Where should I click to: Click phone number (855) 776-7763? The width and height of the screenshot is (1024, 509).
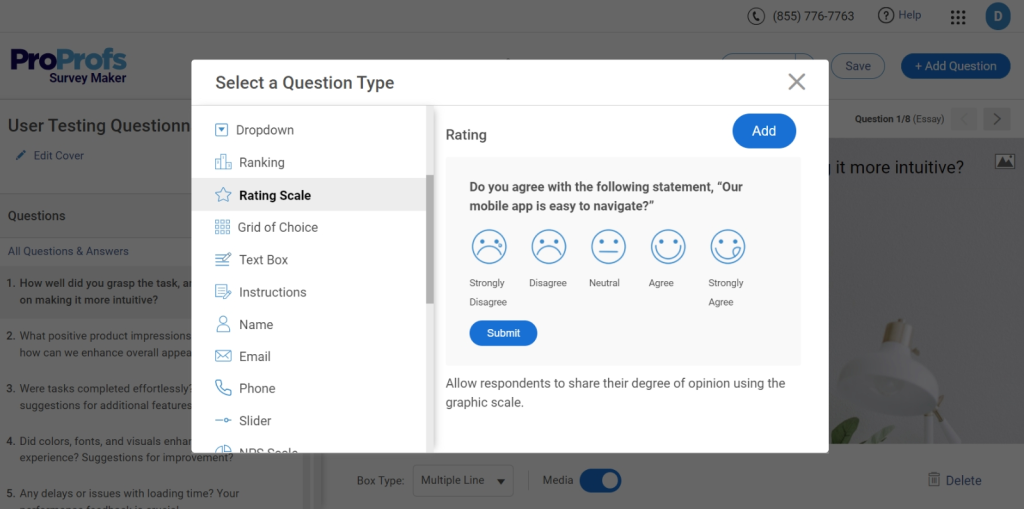point(813,16)
